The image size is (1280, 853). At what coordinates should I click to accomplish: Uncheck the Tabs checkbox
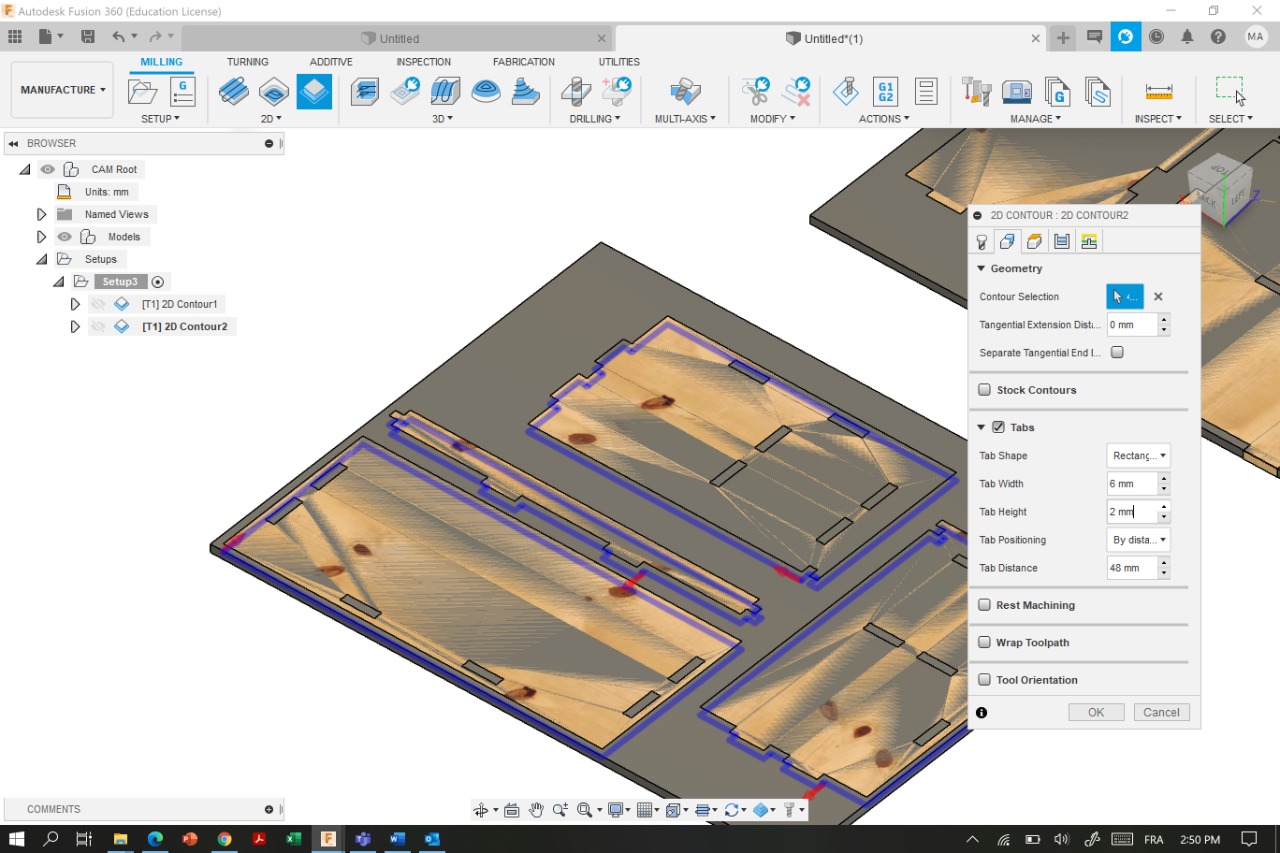coord(998,427)
